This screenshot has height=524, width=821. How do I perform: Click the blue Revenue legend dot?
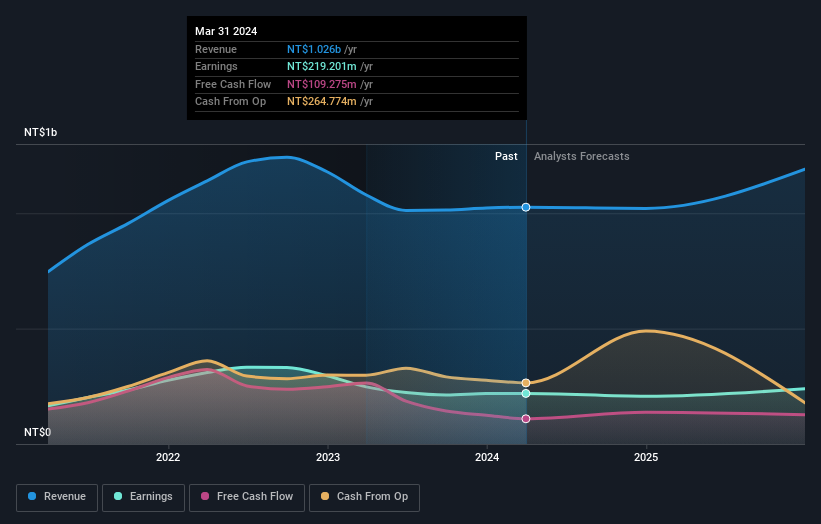(x=32, y=496)
